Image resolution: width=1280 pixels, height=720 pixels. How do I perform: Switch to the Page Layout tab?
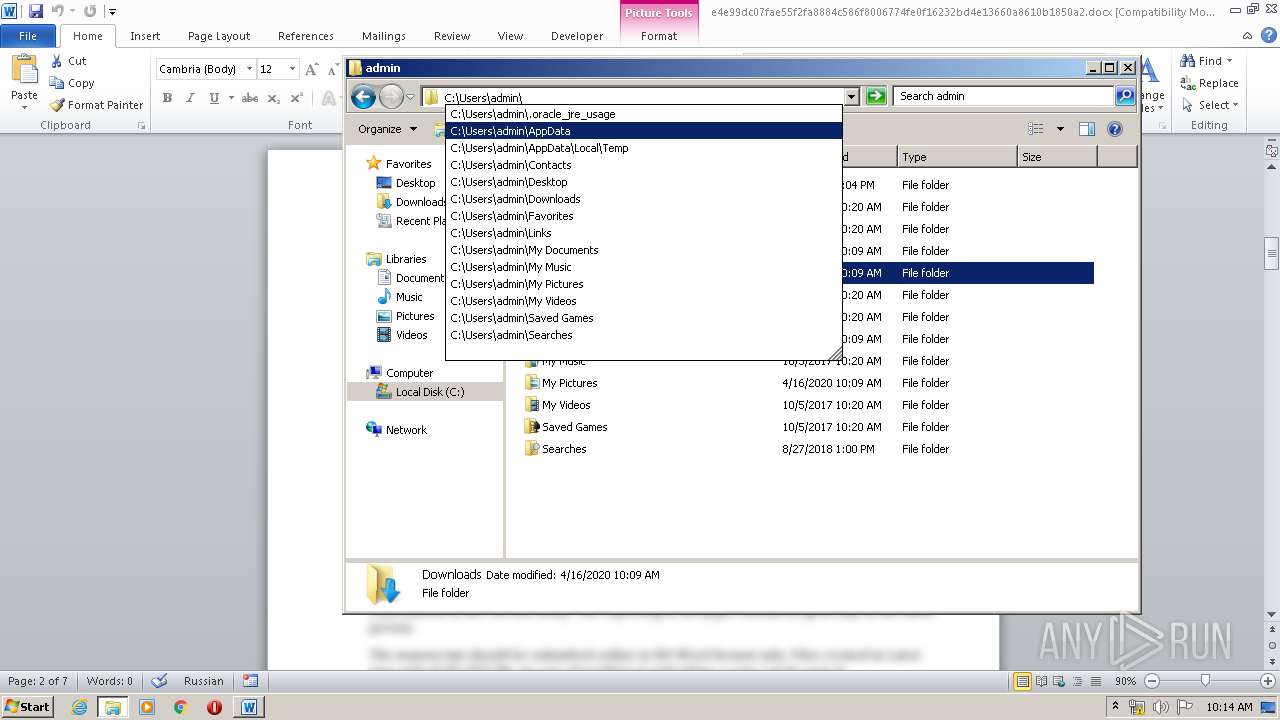(219, 36)
